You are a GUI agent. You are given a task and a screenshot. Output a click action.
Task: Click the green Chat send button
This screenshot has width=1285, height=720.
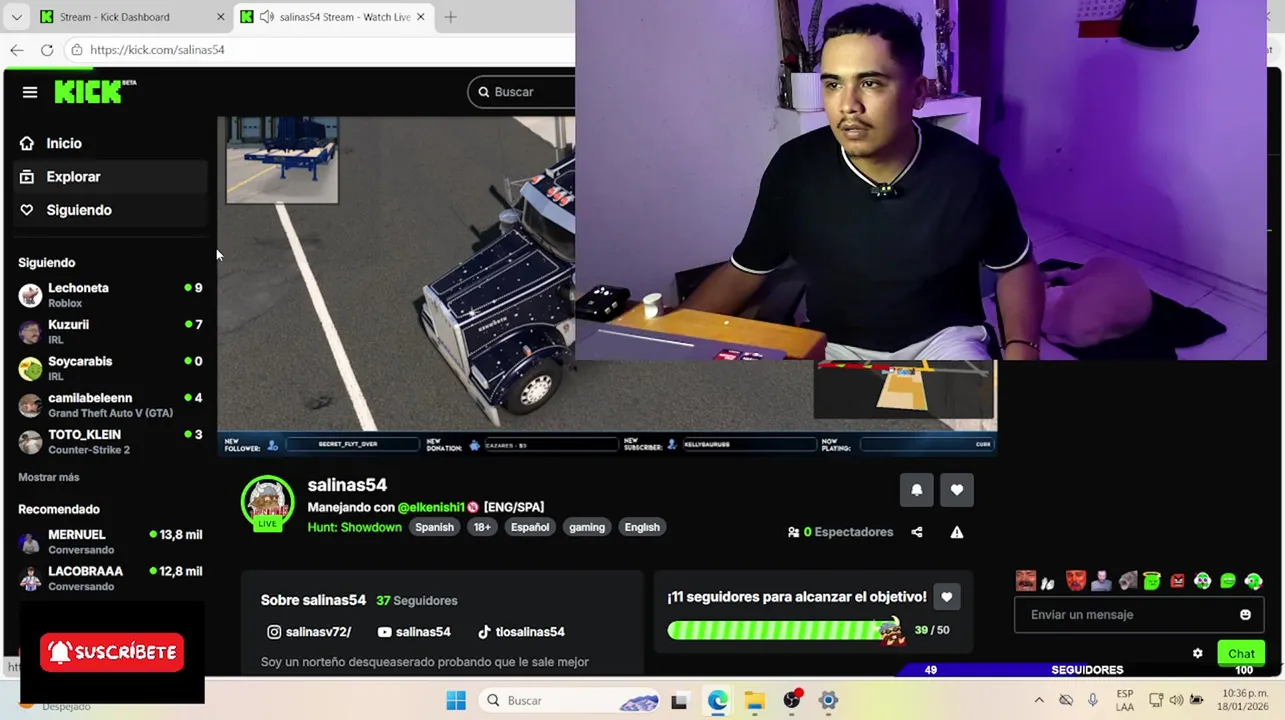click(x=1241, y=653)
